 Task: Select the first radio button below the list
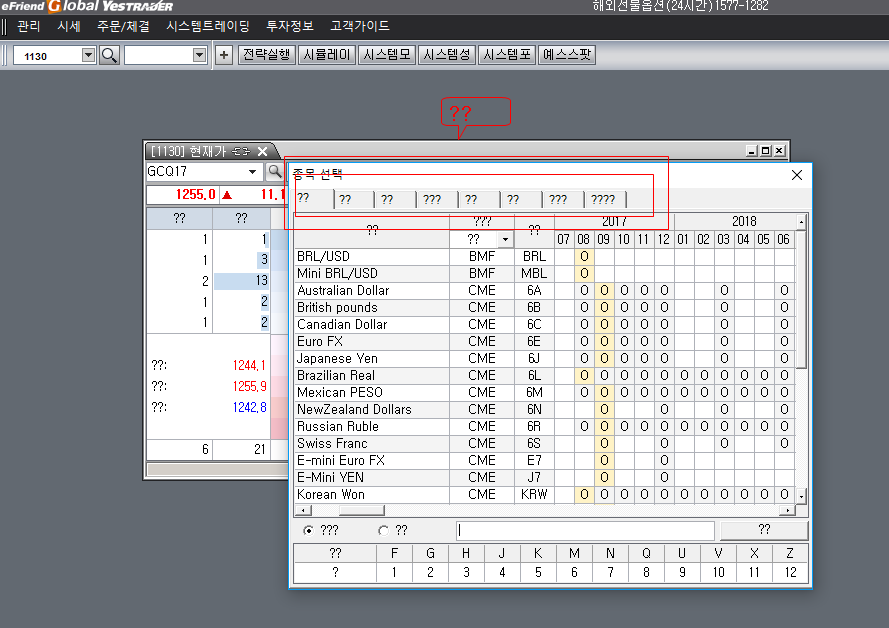[x=308, y=531]
